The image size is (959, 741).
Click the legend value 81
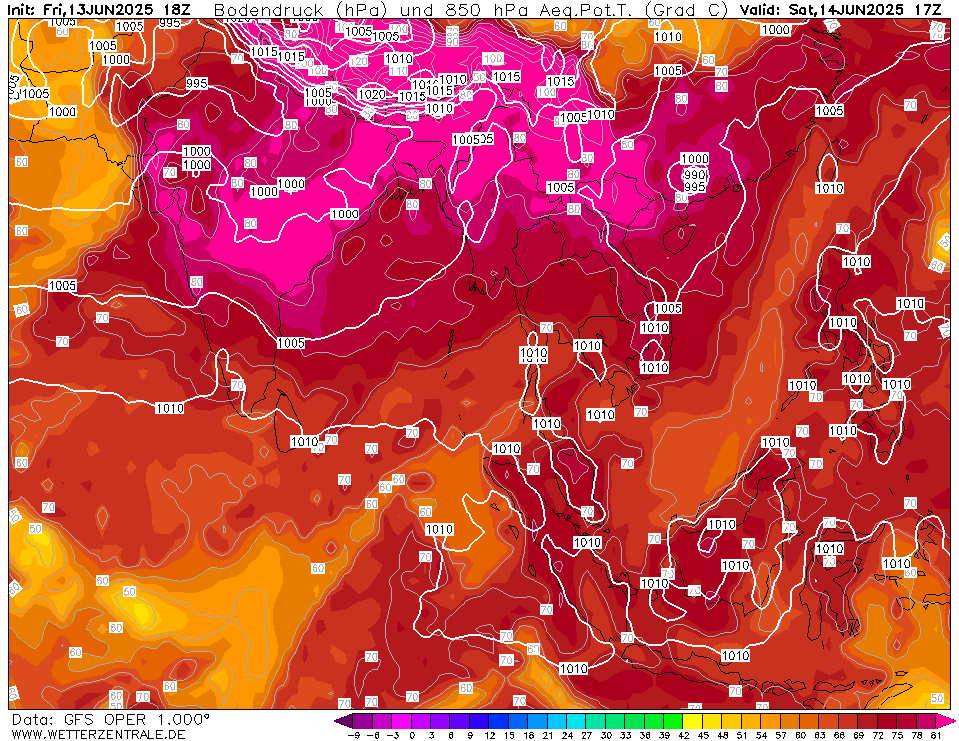tap(935, 735)
